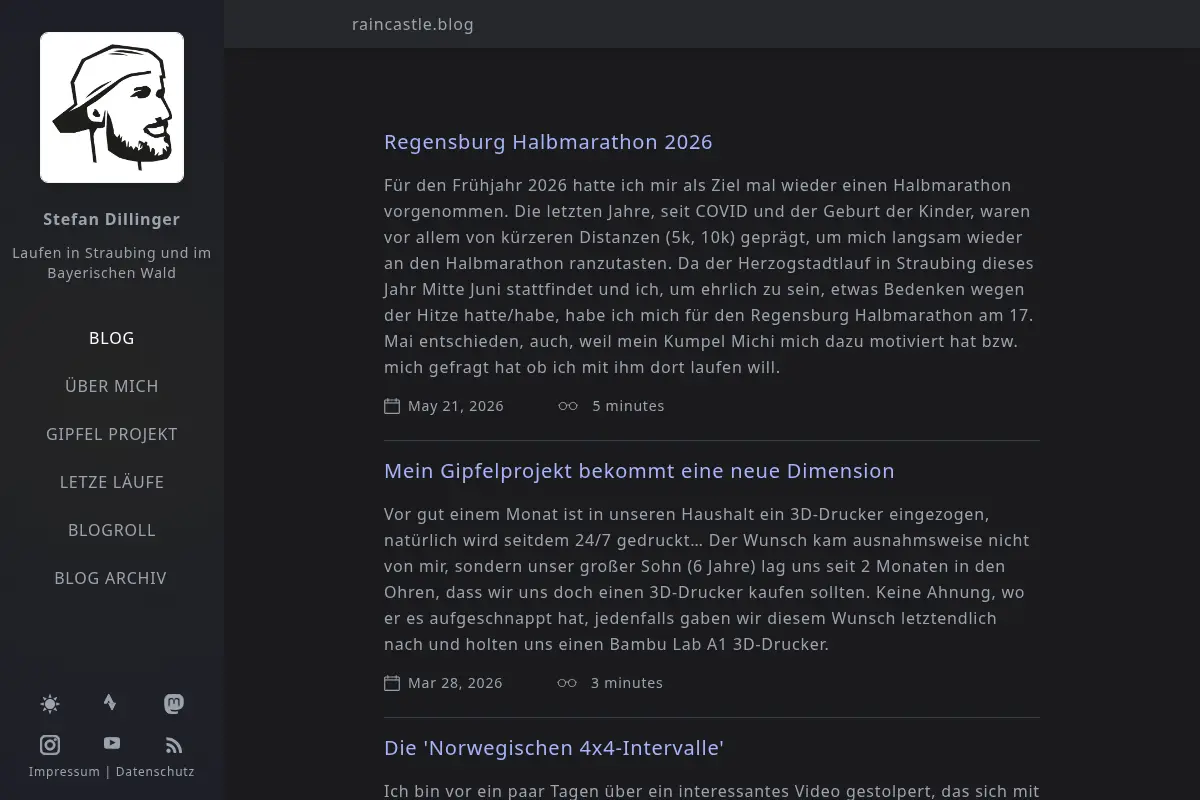1200x800 pixels.
Task: Open the ÜBER MICH page
Action: tap(112, 386)
